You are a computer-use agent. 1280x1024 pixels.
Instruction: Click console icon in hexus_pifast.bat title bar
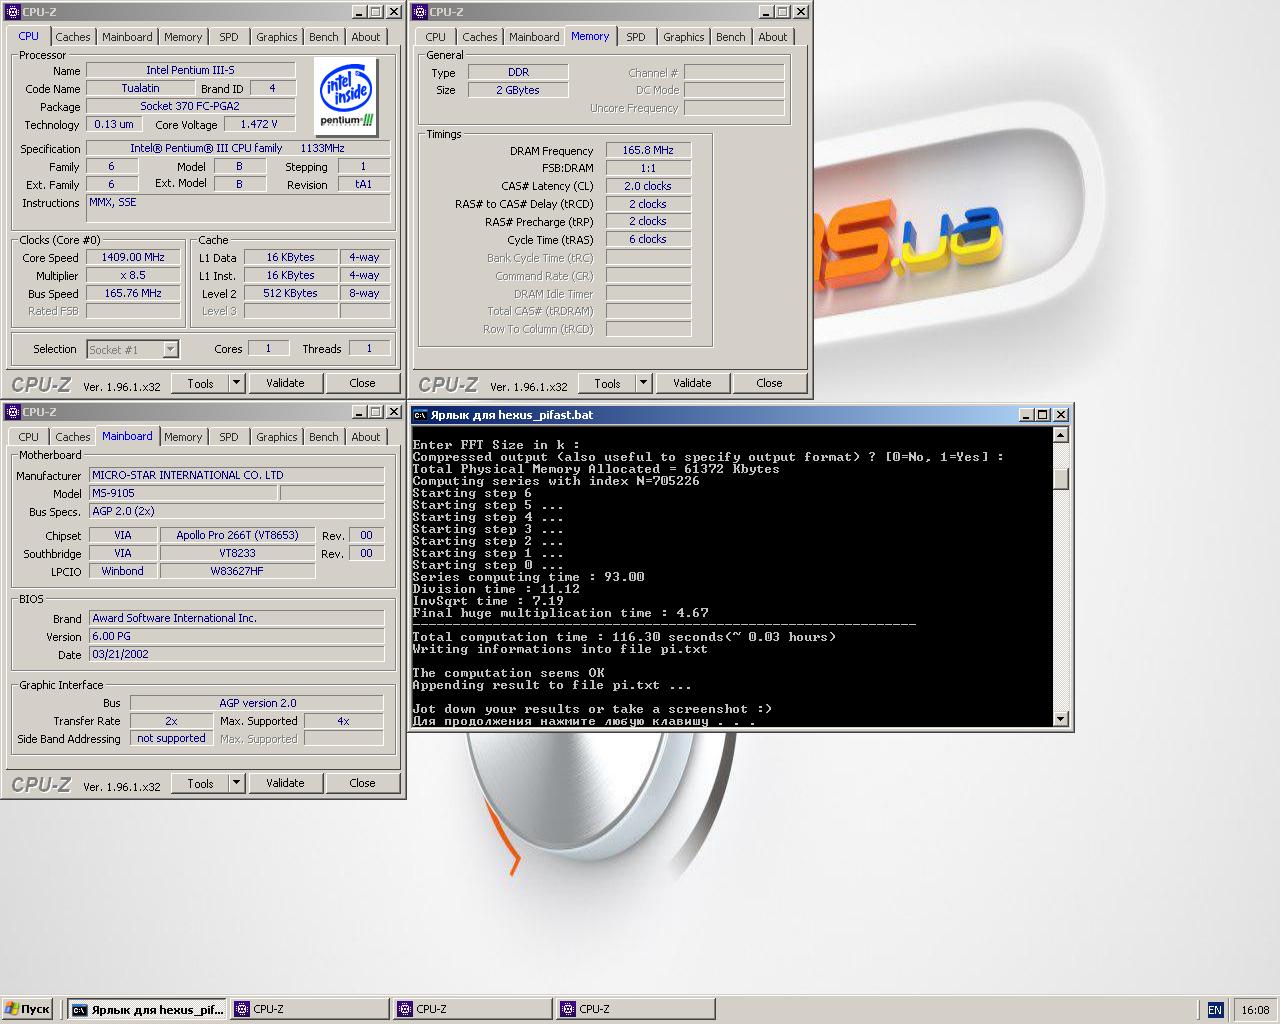(421, 415)
